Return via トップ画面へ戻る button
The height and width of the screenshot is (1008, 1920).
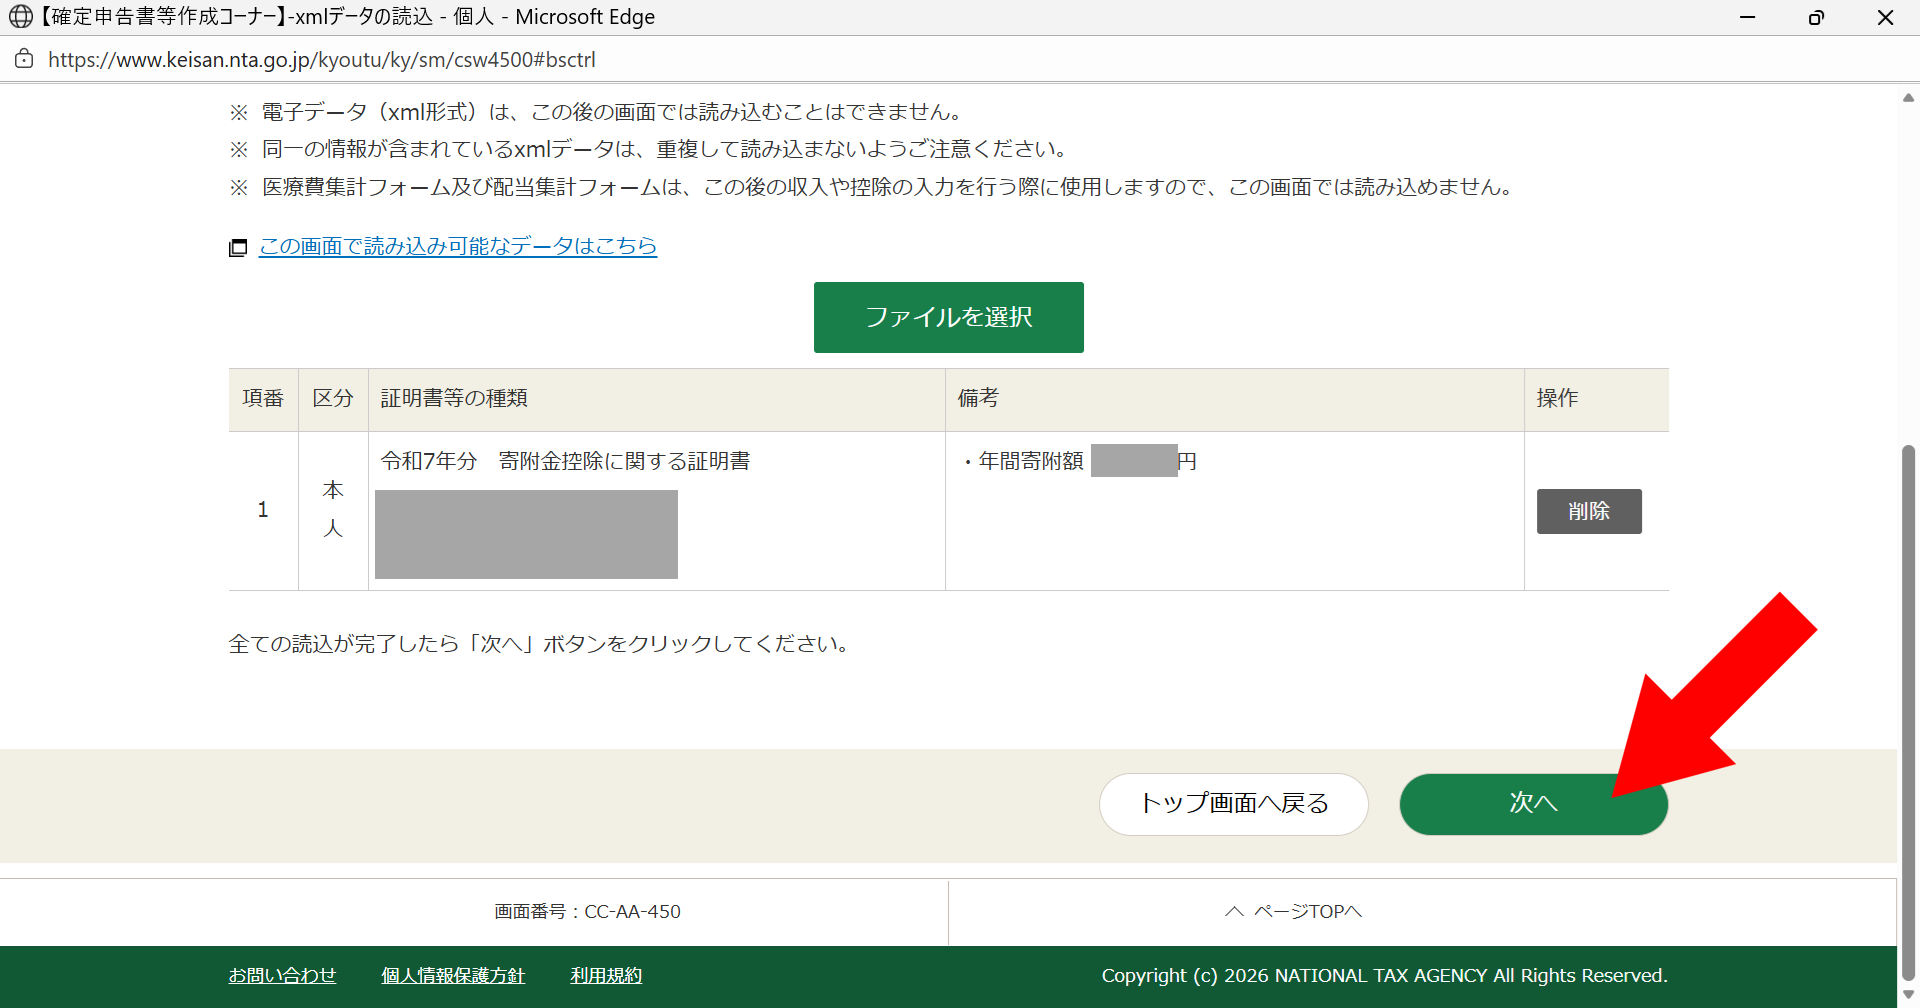[1233, 803]
